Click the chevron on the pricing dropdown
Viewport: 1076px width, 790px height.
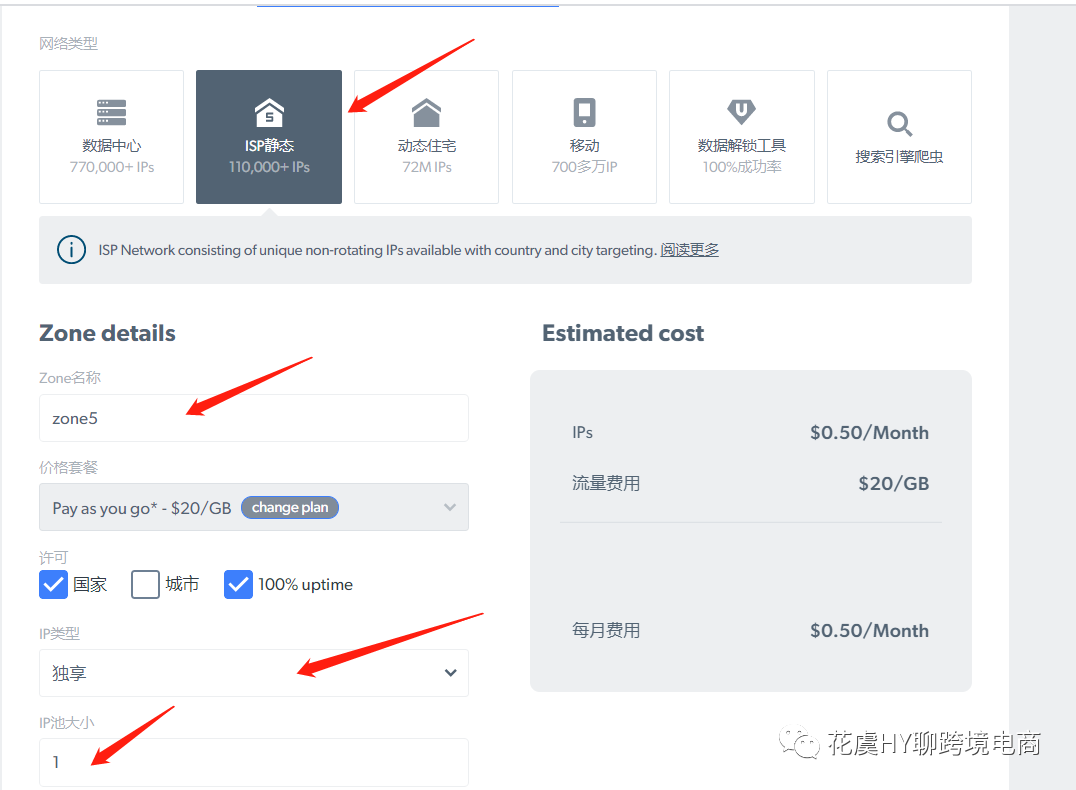click(x=449, y=507)
